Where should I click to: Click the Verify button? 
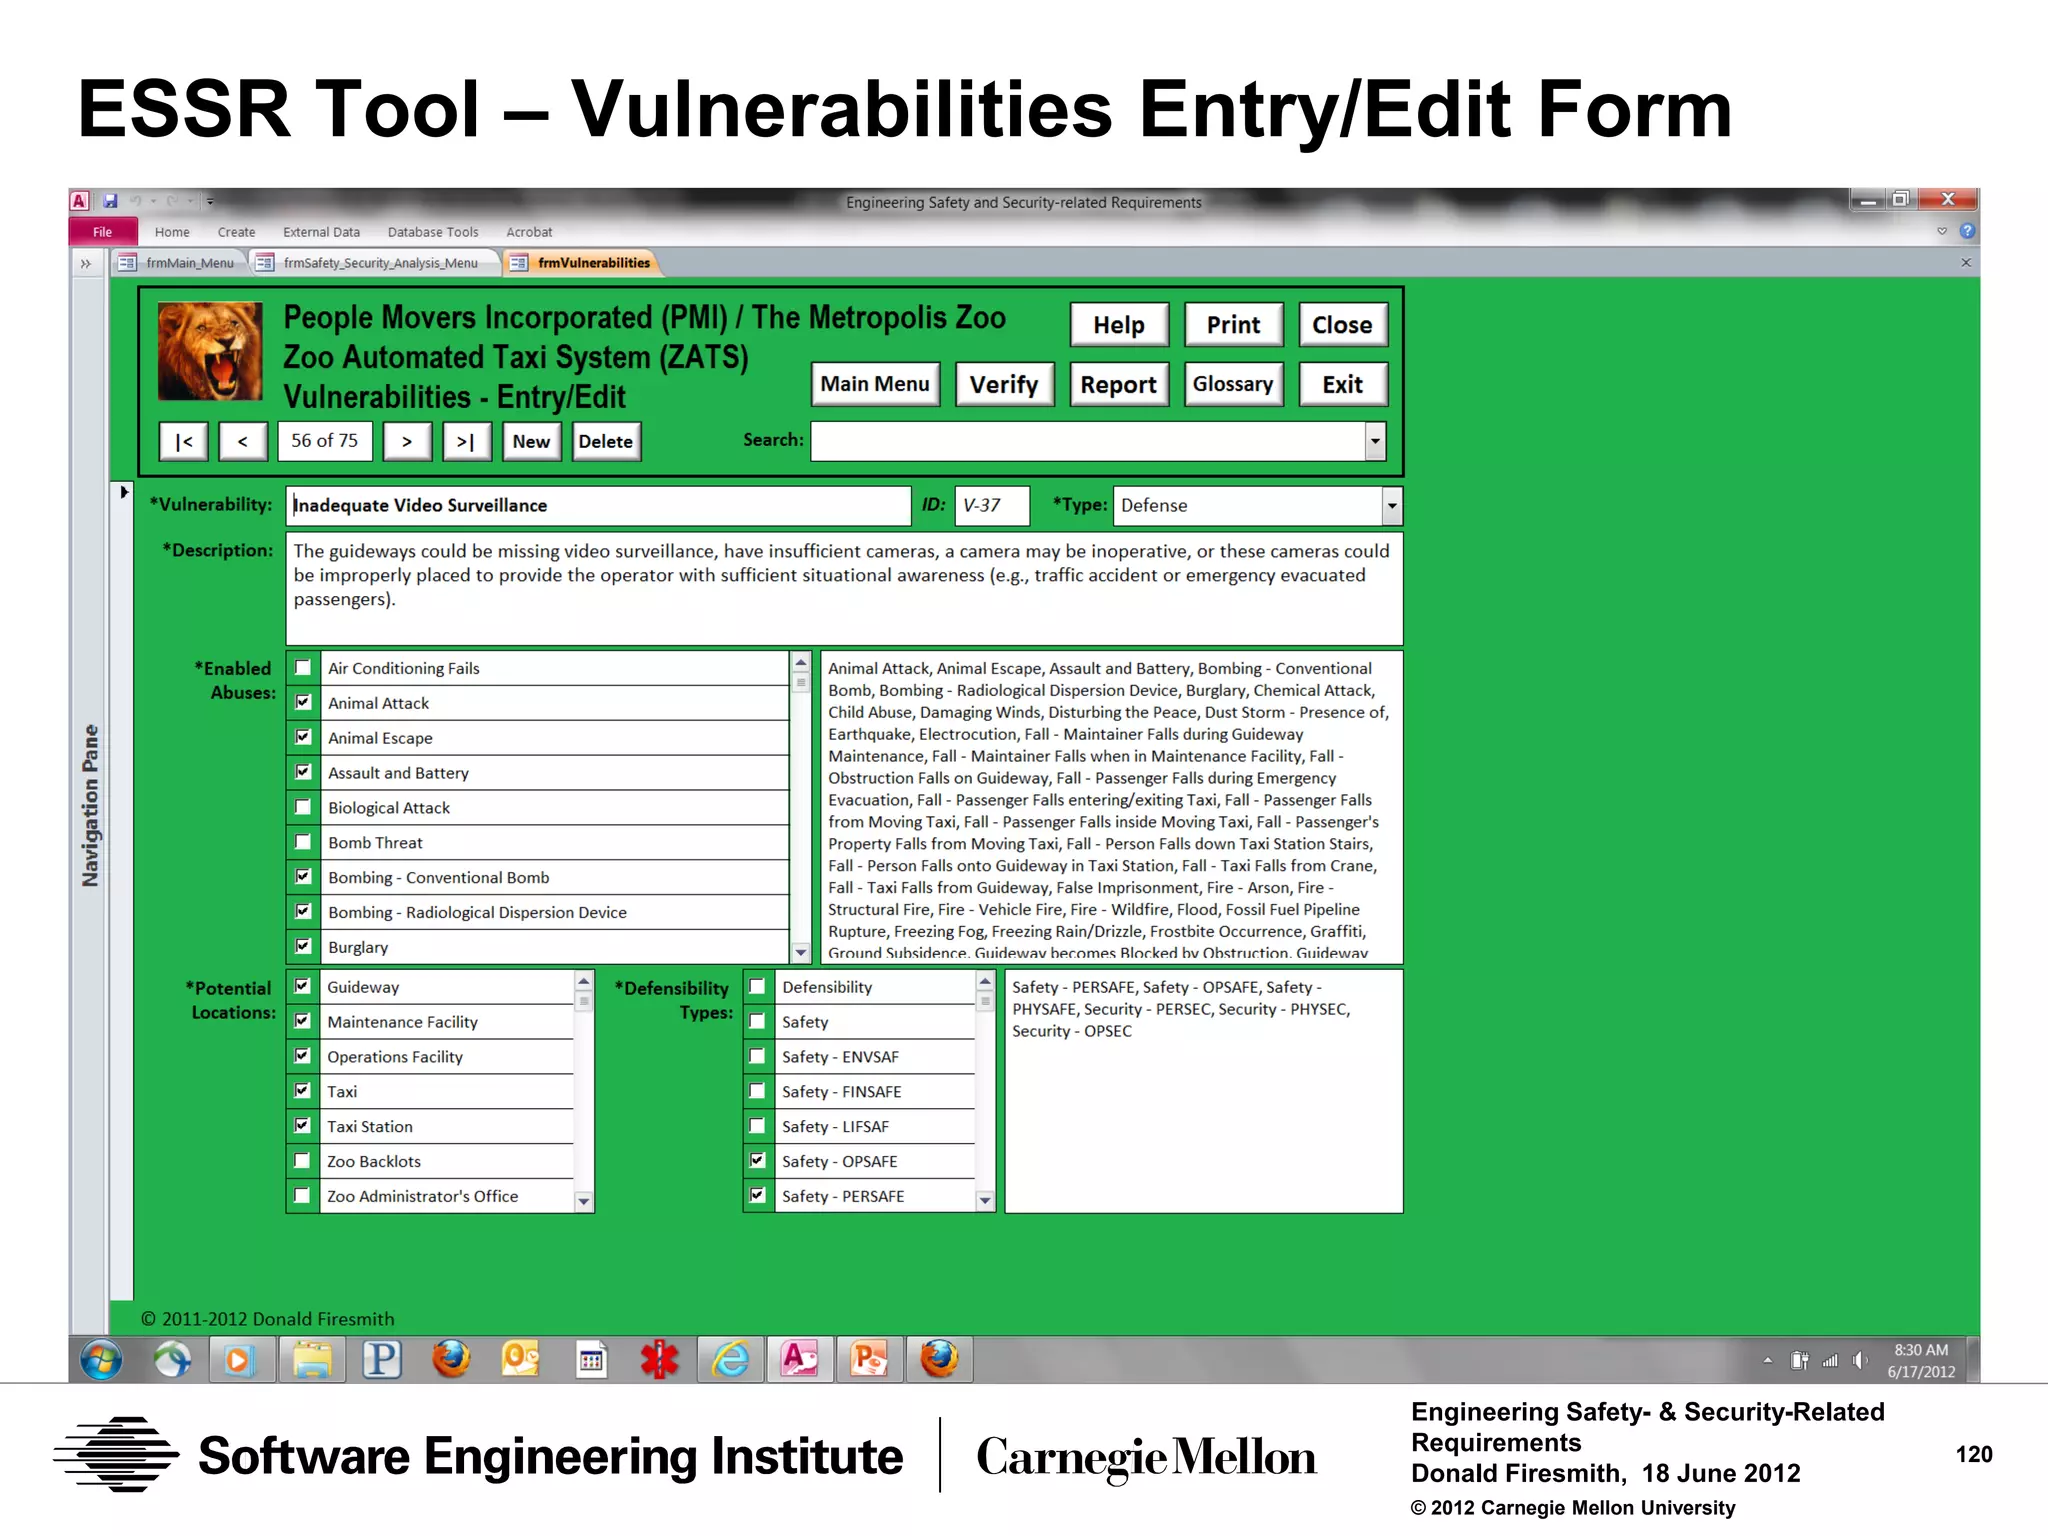click(1004, 385)
